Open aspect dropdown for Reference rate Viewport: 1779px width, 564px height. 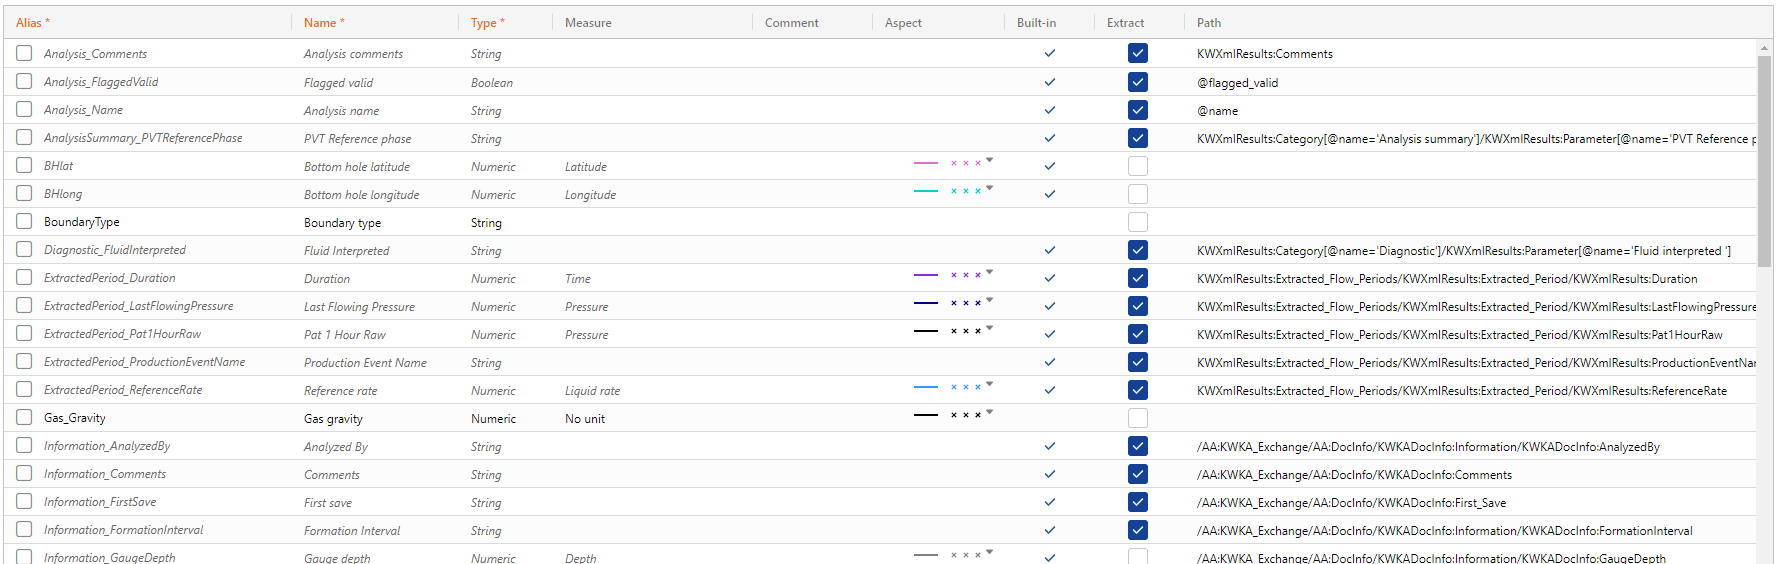click(x=990, y=384)
